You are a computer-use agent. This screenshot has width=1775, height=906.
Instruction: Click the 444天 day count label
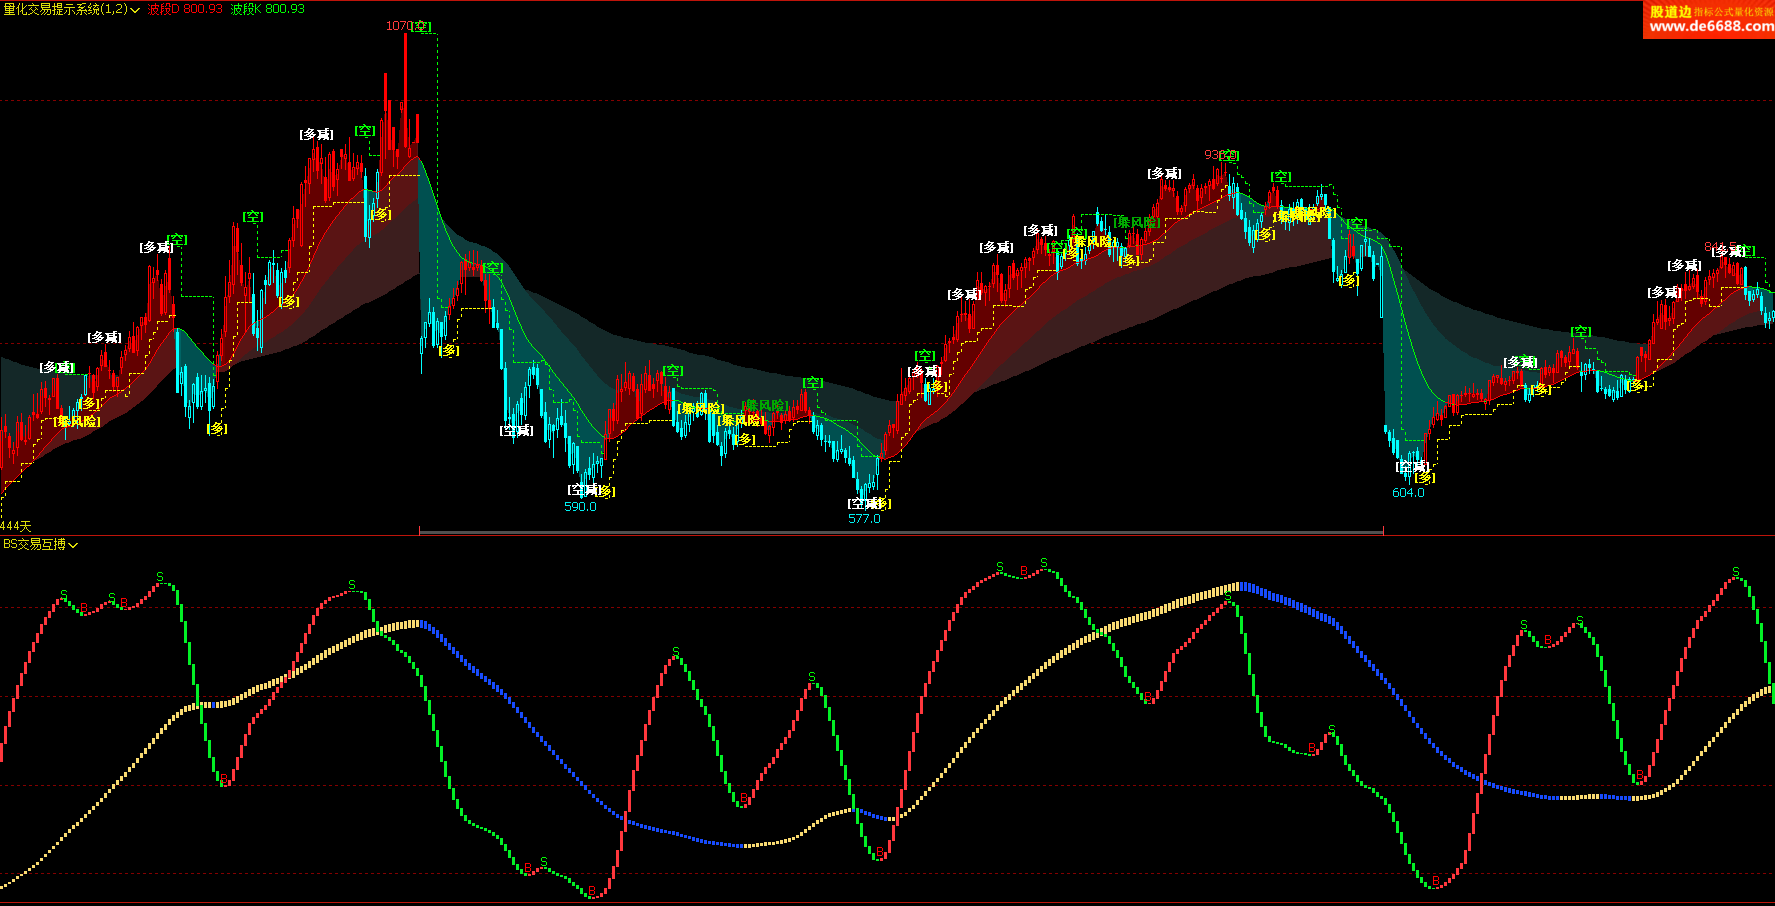point(16,526)
